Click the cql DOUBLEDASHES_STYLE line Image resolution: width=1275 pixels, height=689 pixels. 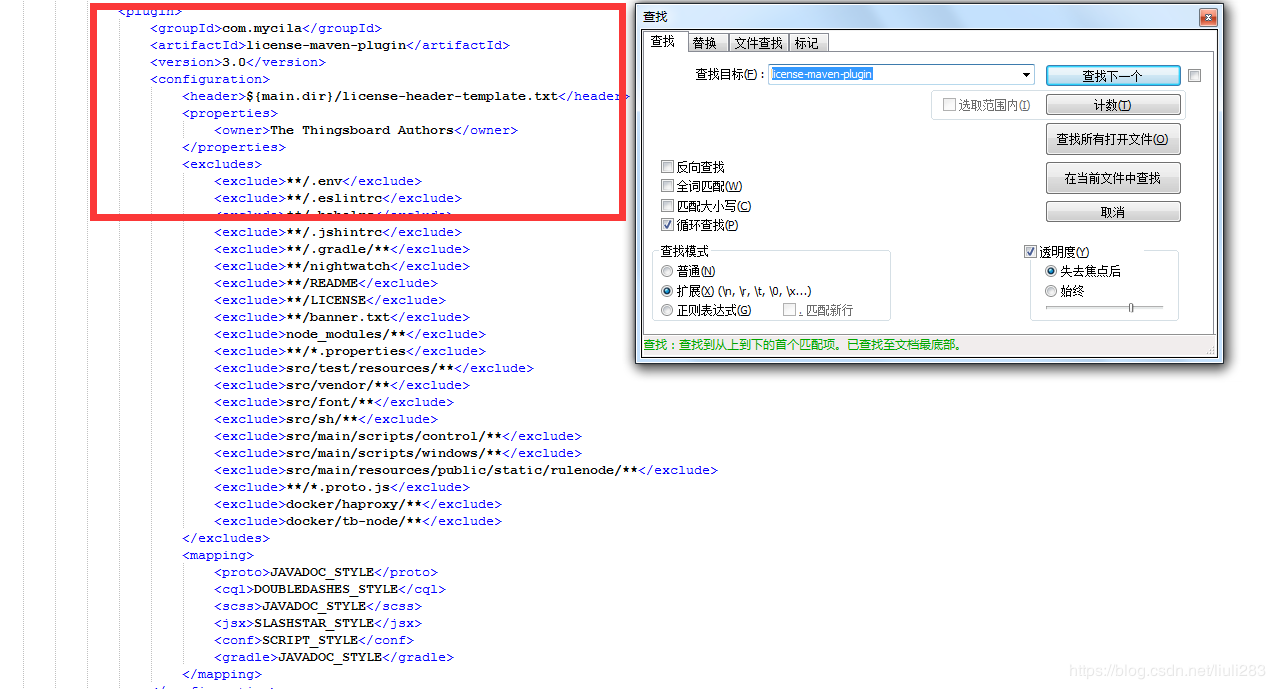(330, 589)
